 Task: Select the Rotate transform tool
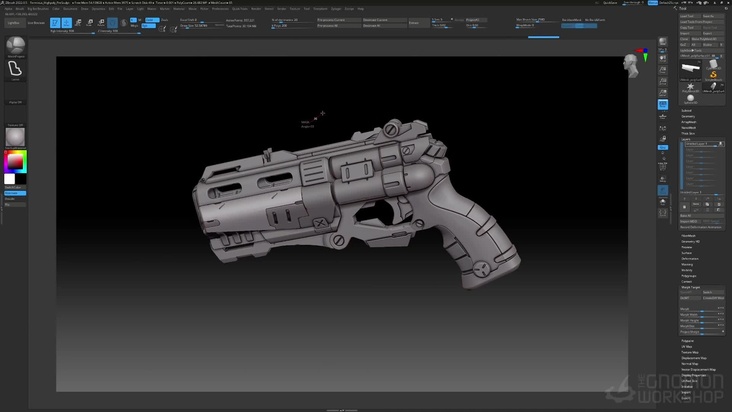click(101, 22)
